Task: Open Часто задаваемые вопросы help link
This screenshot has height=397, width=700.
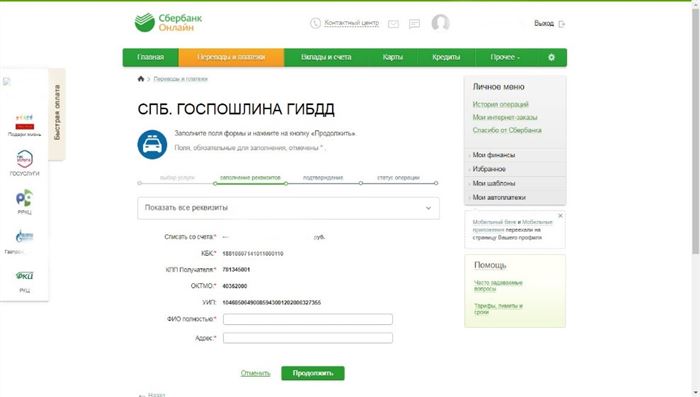Action: click(498, 286)
